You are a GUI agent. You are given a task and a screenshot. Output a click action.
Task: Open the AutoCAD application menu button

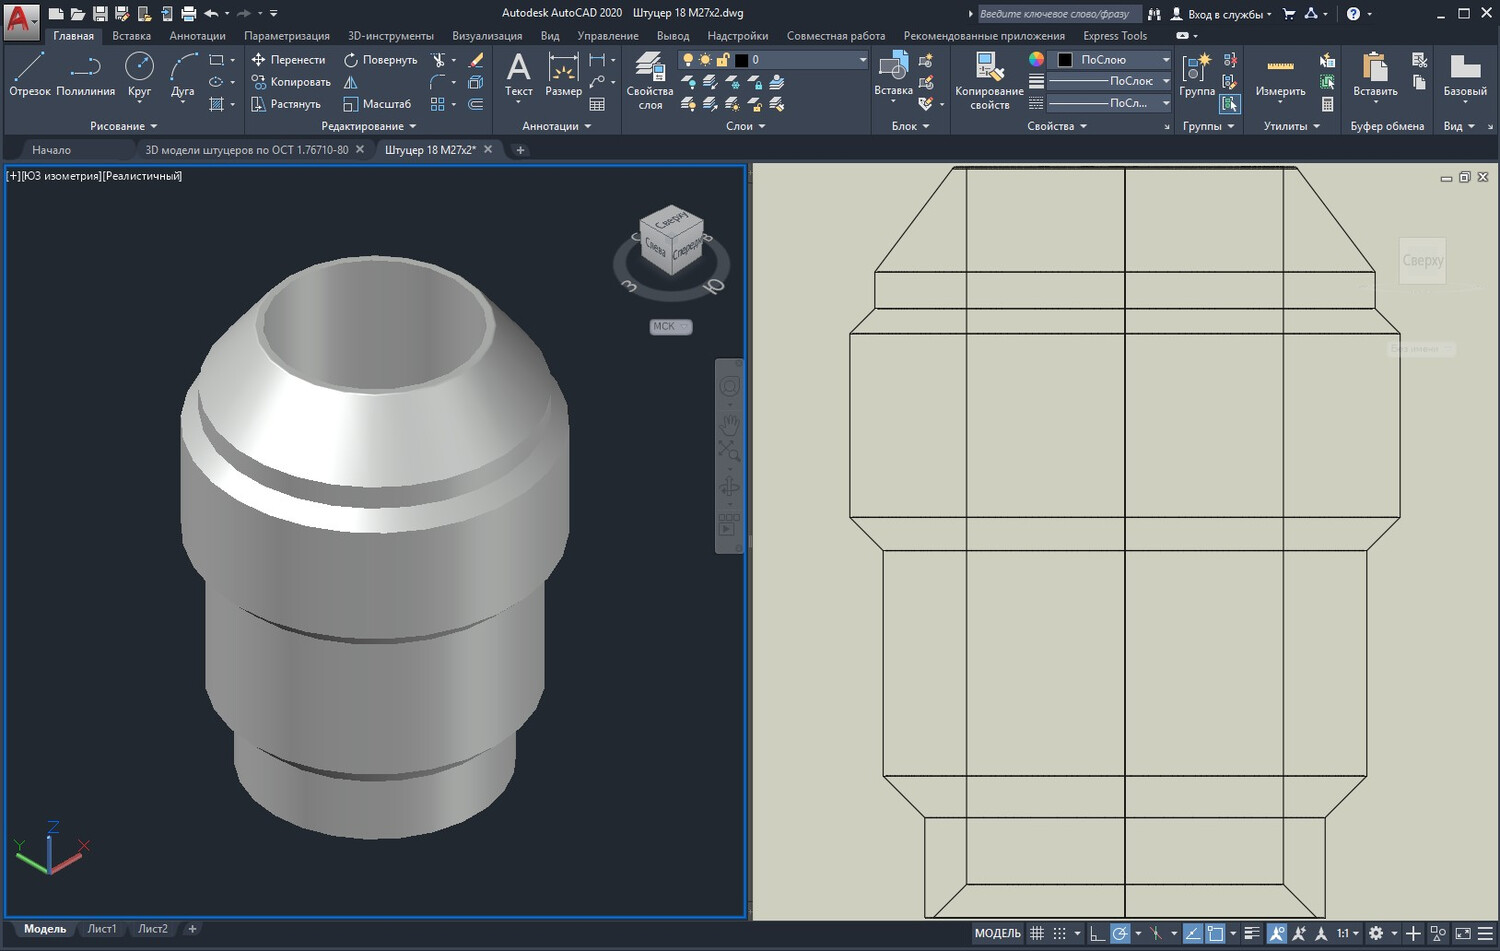(19, 20)
